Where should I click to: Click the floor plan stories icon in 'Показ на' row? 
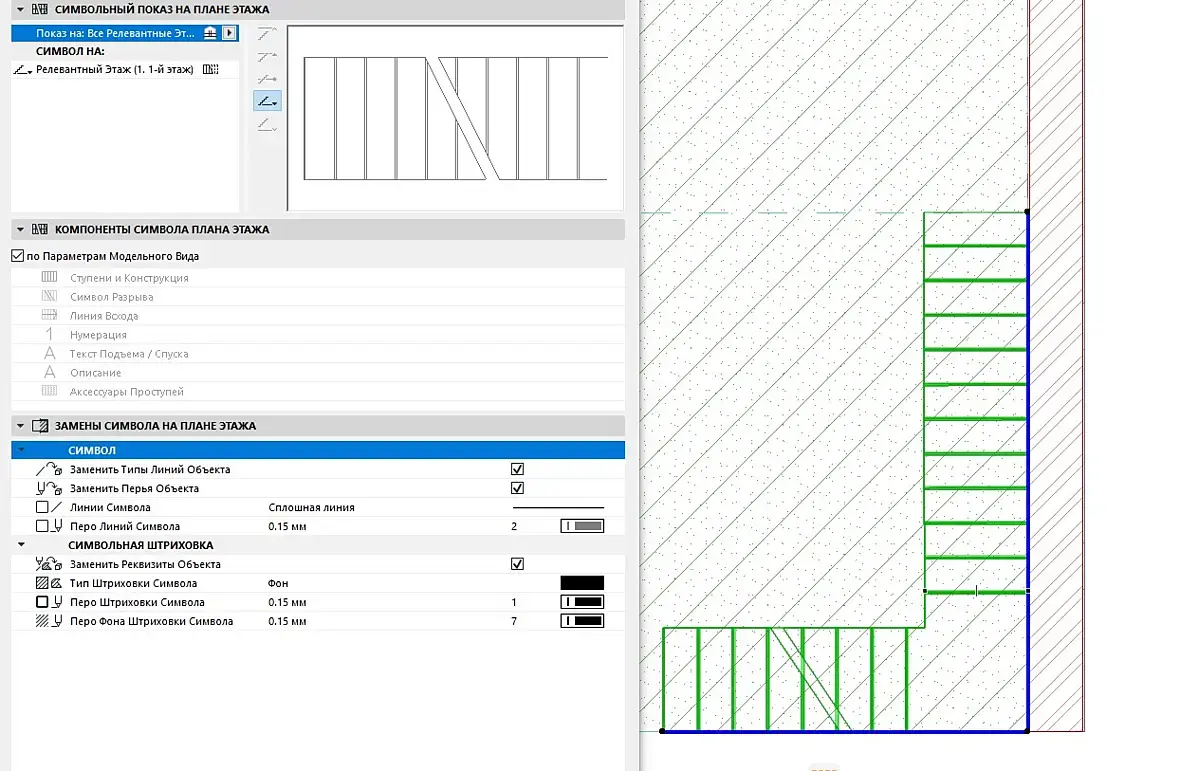(210, 33)
